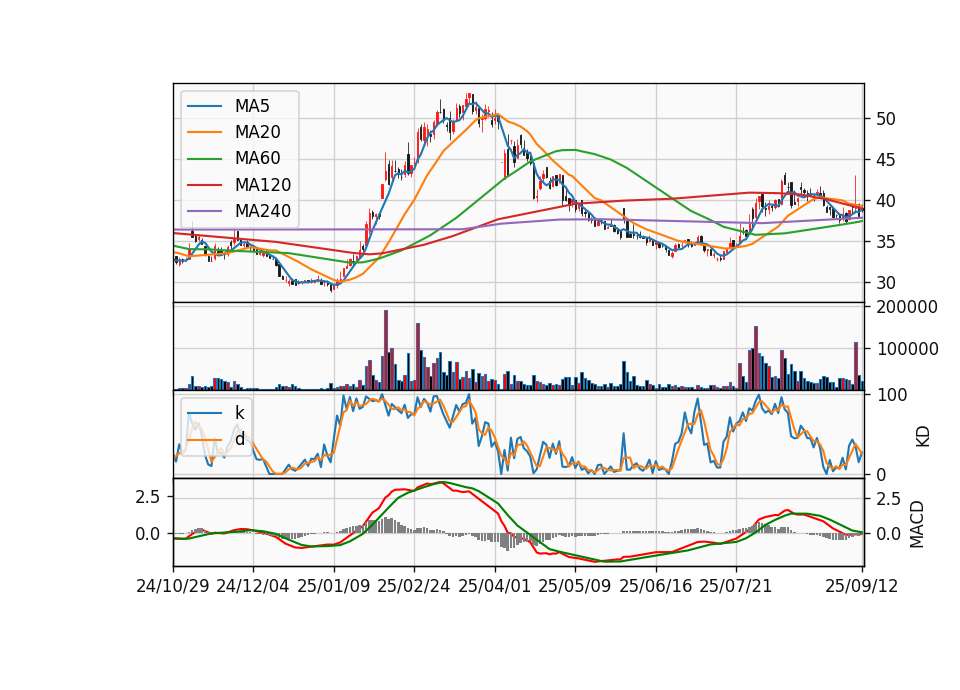Click the k legend label in KD panel

(239, 413)
